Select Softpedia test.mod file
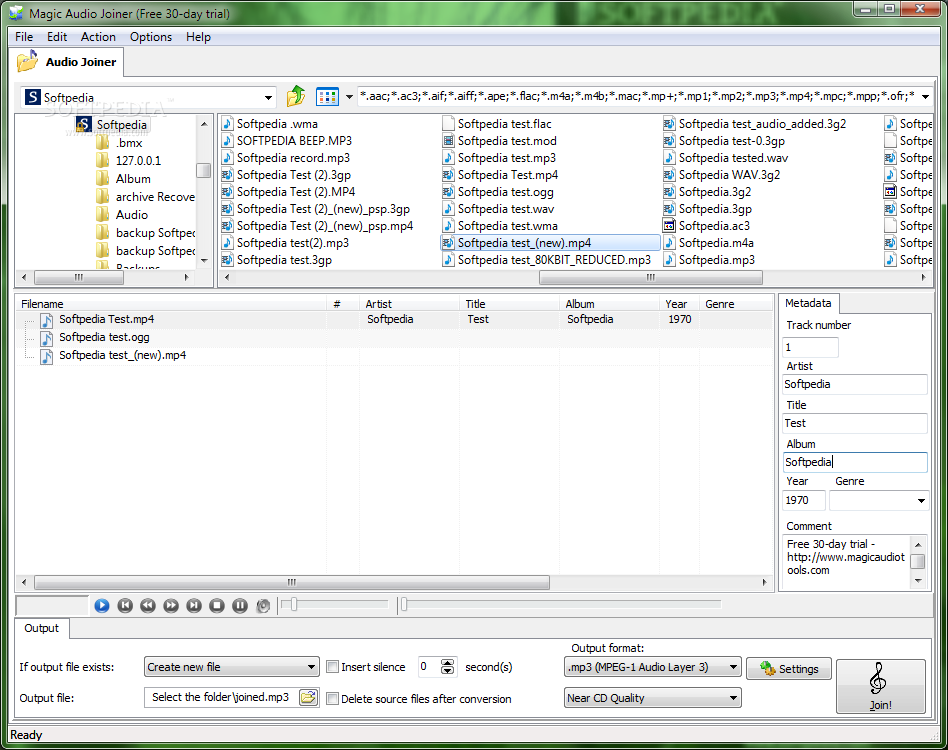This screenshot has width=948, height=750. pyautogui.click(x=500, y=141)
